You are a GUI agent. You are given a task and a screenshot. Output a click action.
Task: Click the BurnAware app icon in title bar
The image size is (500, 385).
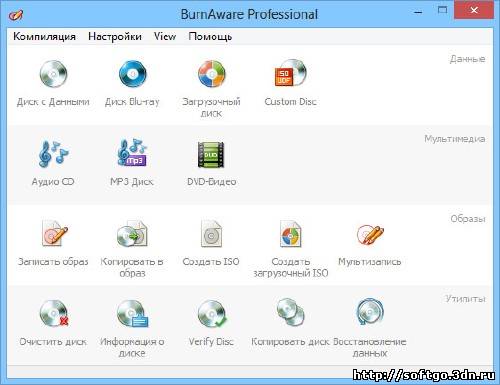point(16,15)
